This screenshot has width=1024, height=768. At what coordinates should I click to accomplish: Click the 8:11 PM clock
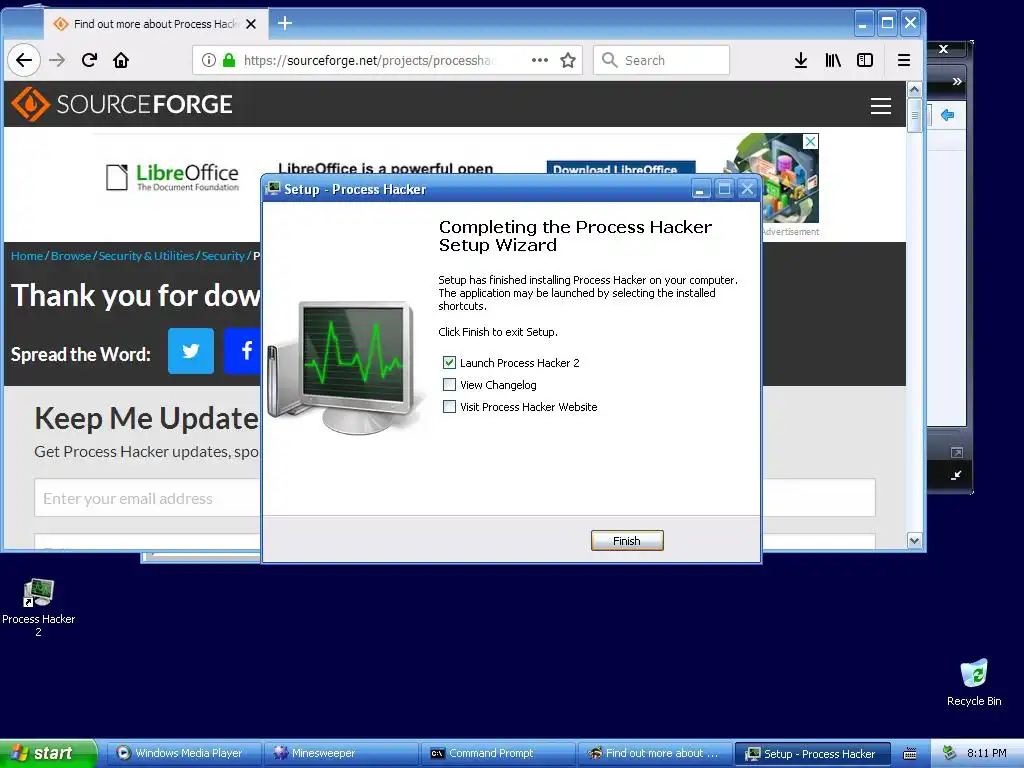click(x=987, y=753)
